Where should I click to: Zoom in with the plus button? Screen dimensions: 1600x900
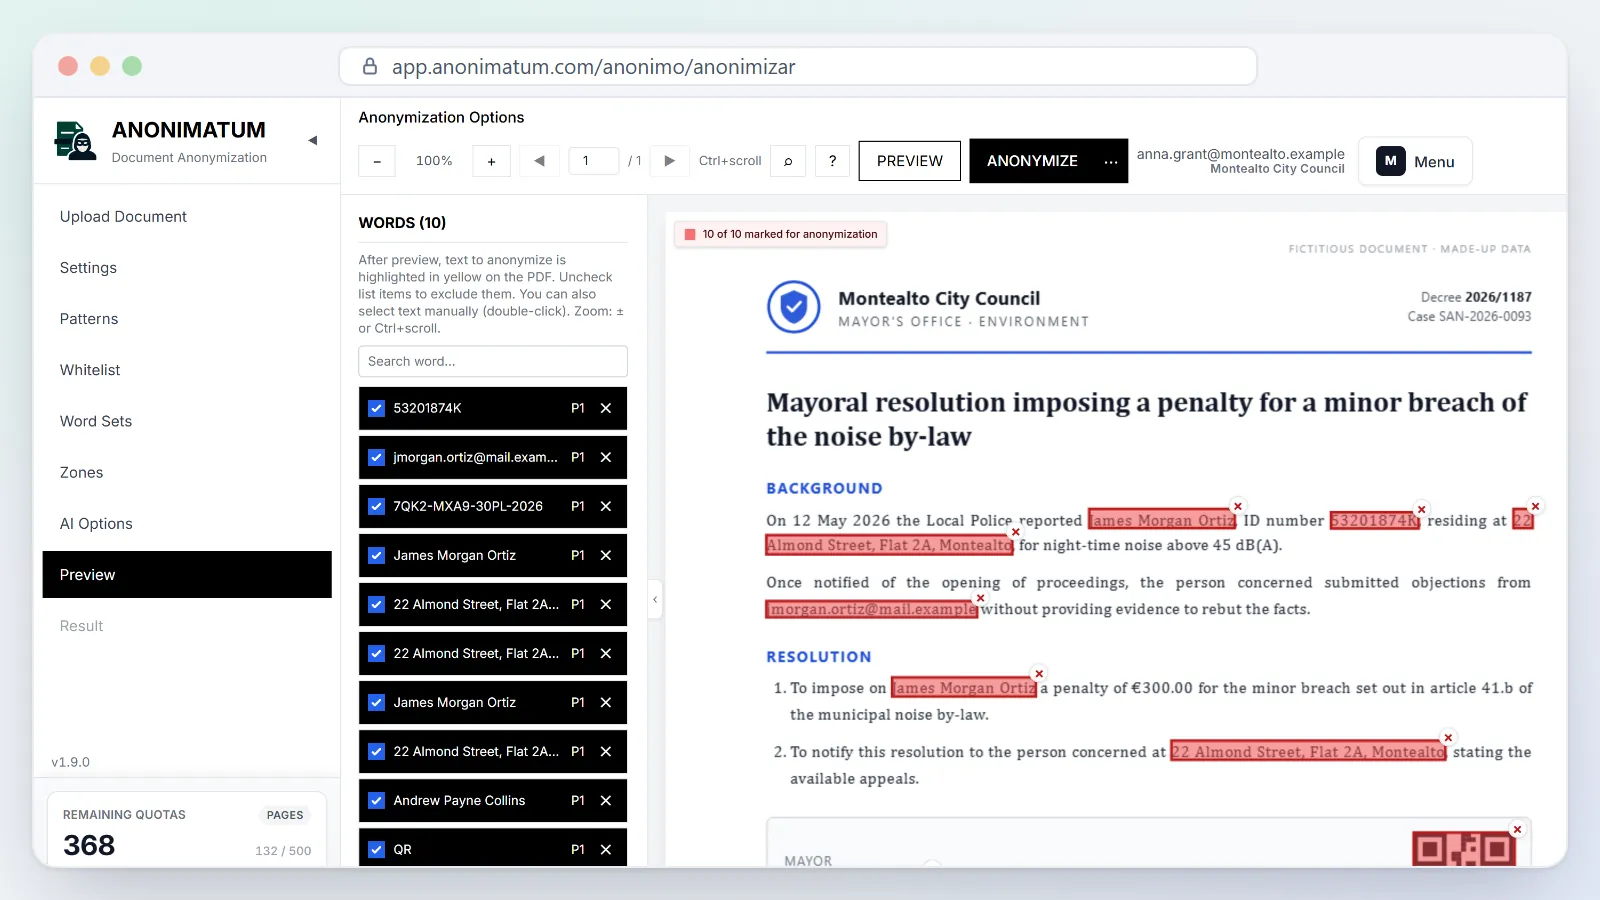click(491, 161)
